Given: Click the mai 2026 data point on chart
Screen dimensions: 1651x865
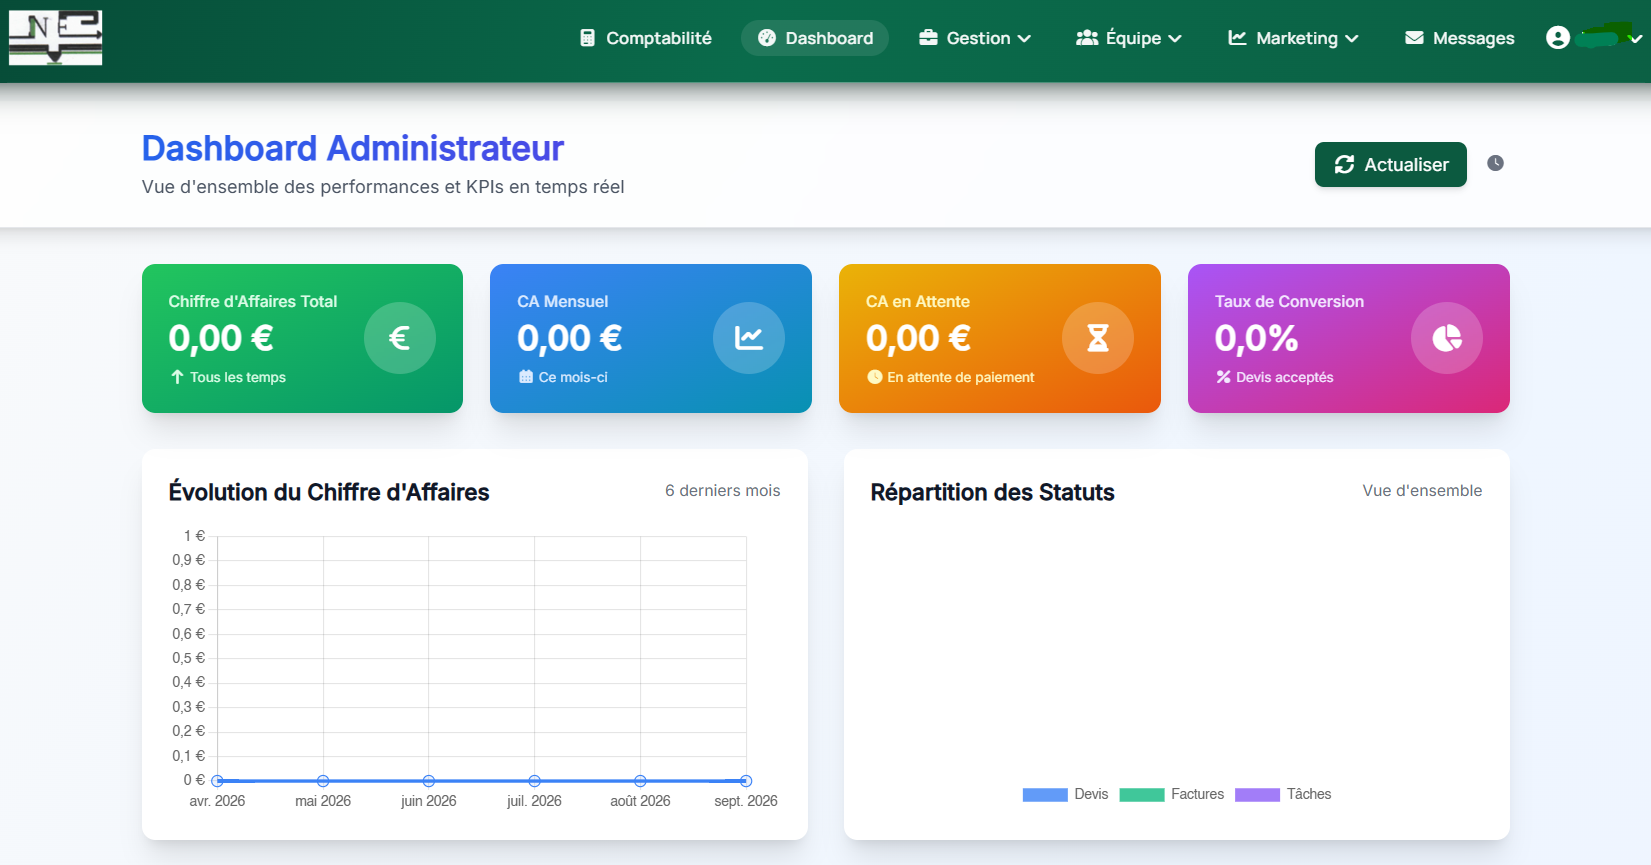Looking at the screenshot, I should tap(323, 781).
